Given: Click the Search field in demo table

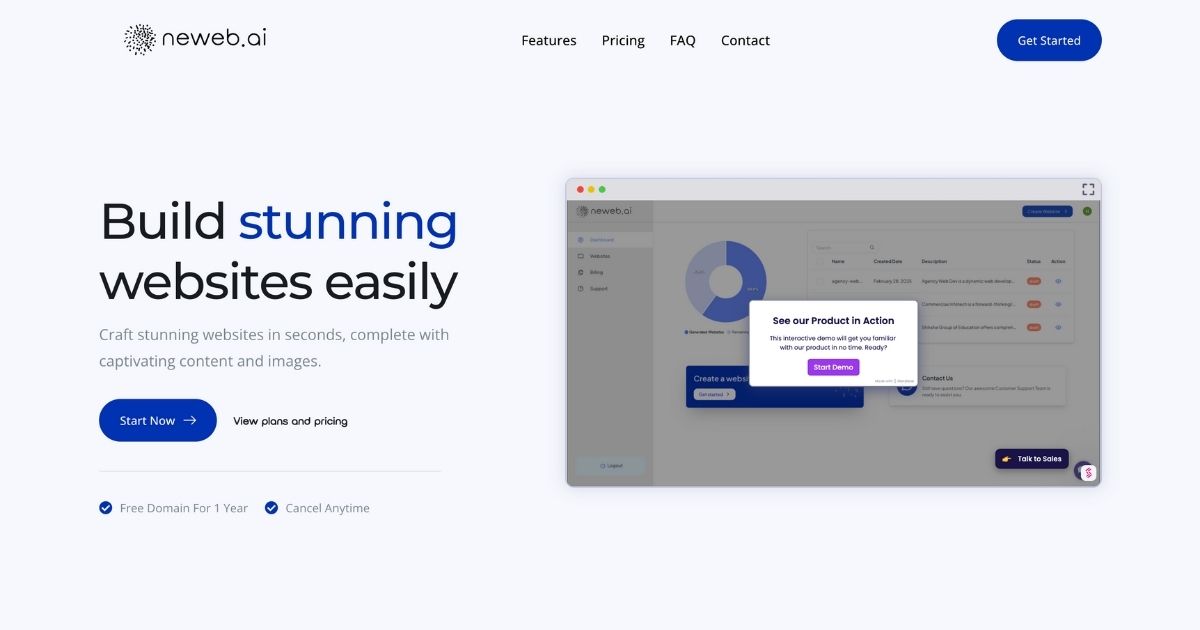Looking at the screenshot, I should point(845,247).
